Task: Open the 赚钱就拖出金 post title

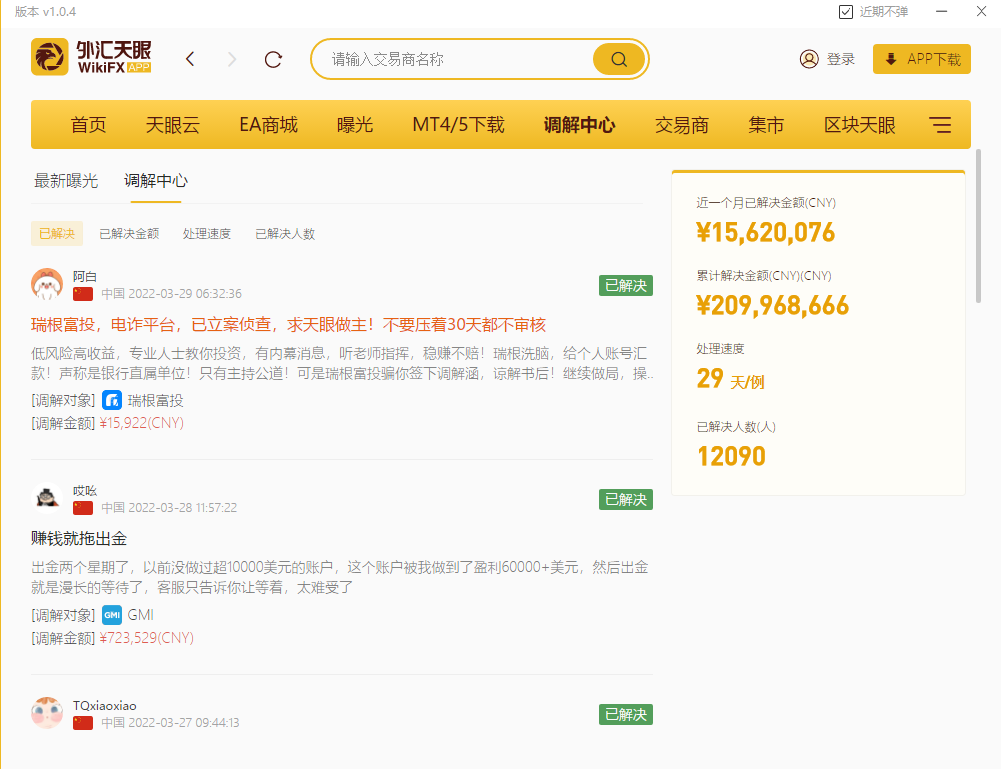Action: point(79,539)
